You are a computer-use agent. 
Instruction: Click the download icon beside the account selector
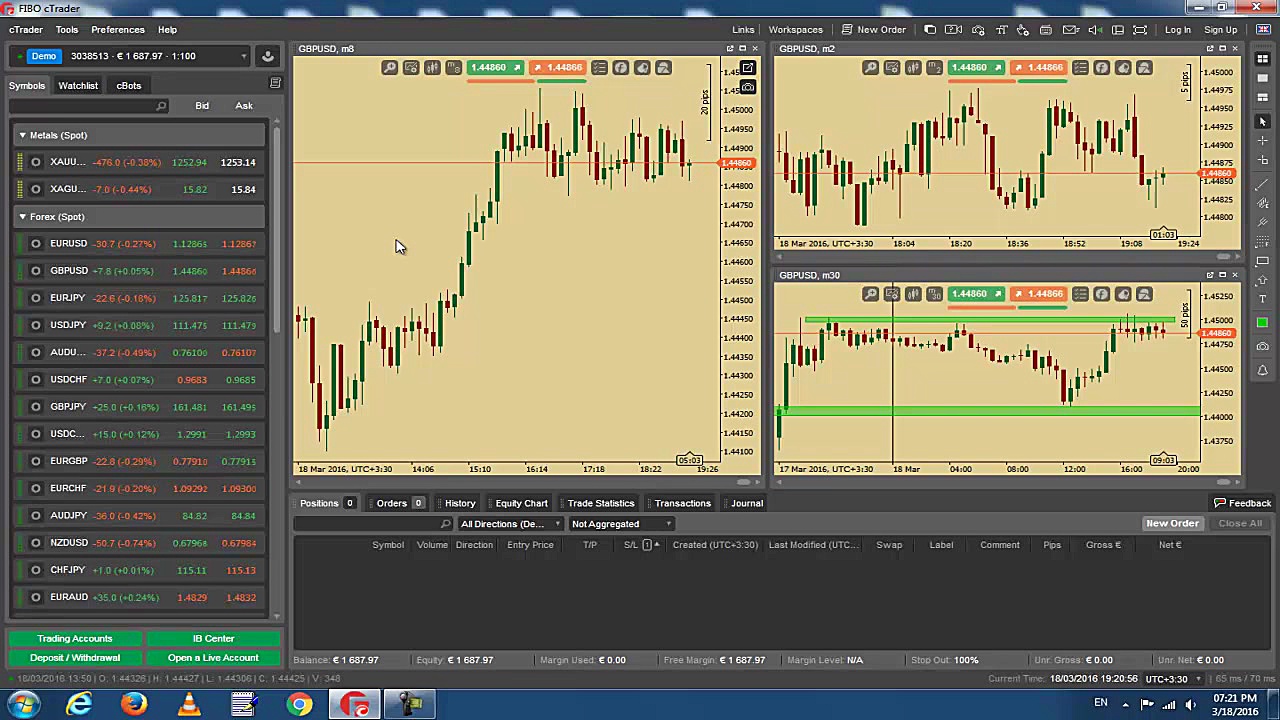point(268,56)
